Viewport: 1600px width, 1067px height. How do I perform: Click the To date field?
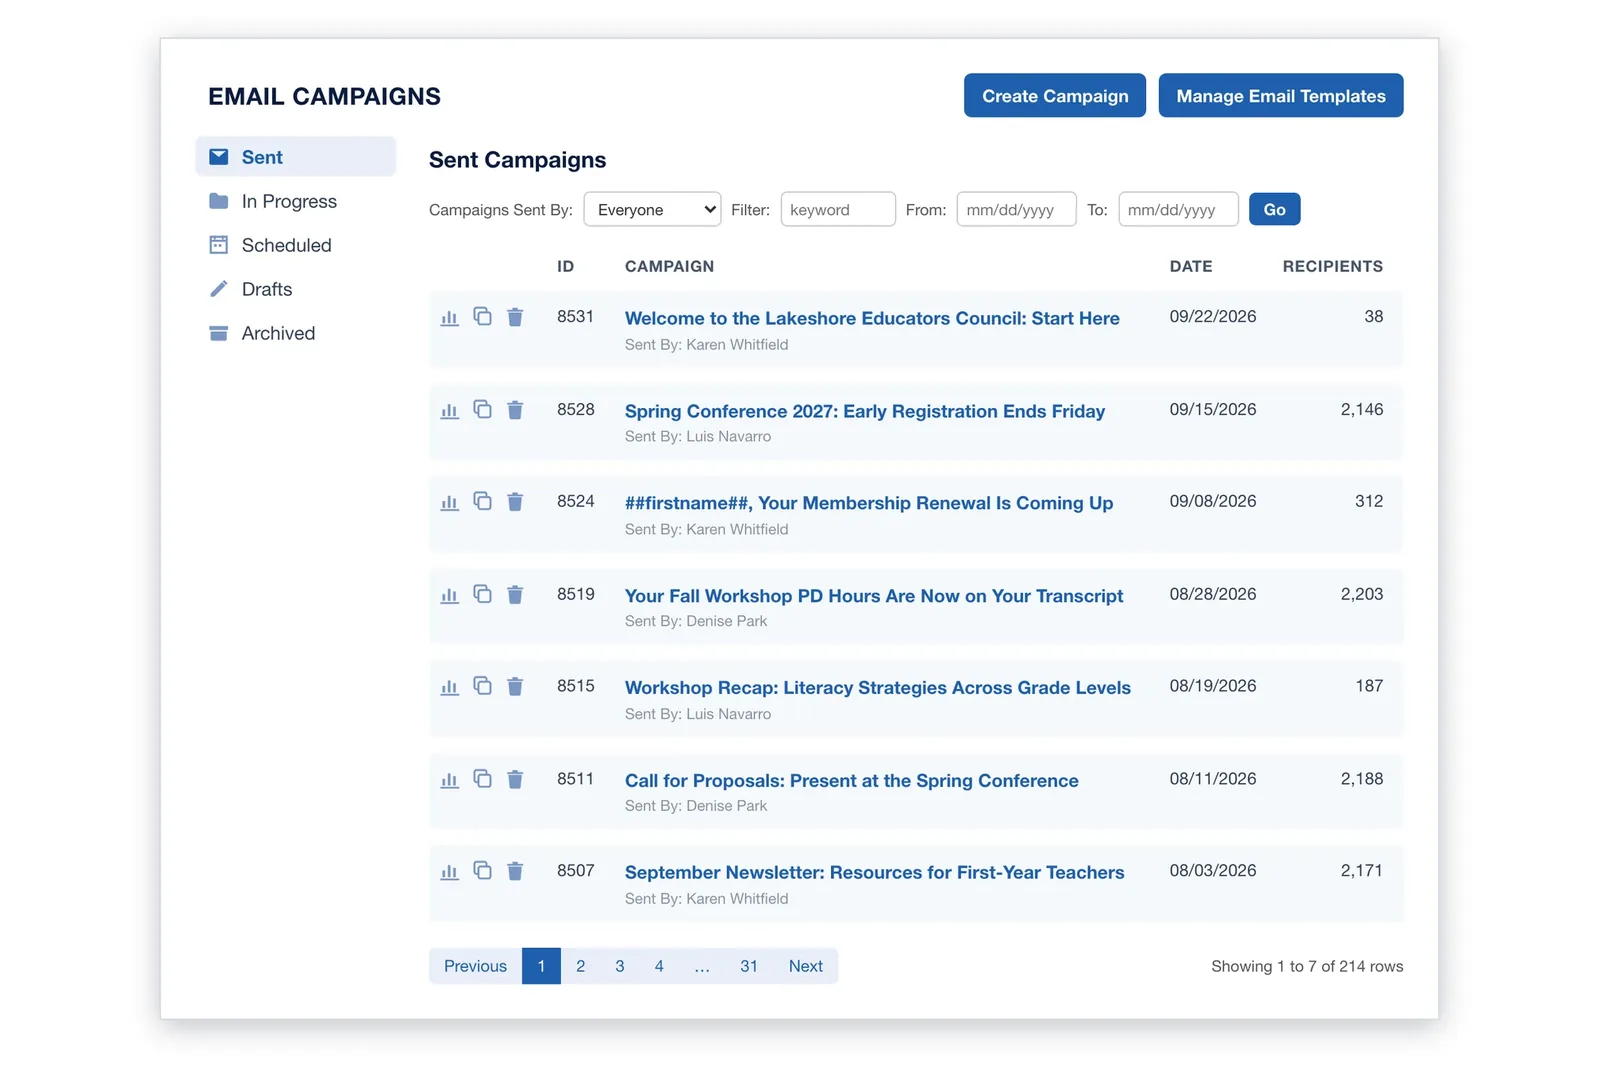[x=1178, y=209]
